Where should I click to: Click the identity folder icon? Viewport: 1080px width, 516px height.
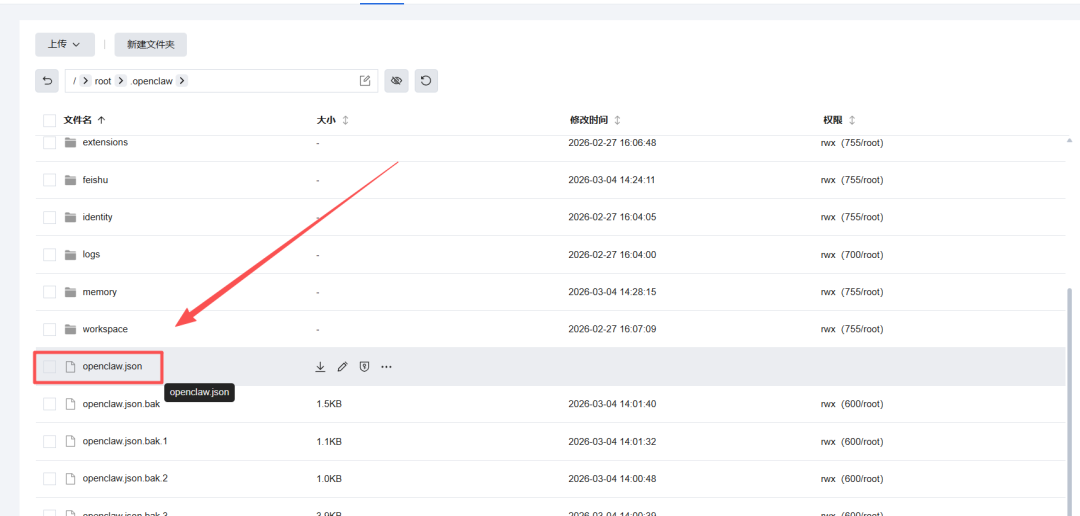coord(70,217)
